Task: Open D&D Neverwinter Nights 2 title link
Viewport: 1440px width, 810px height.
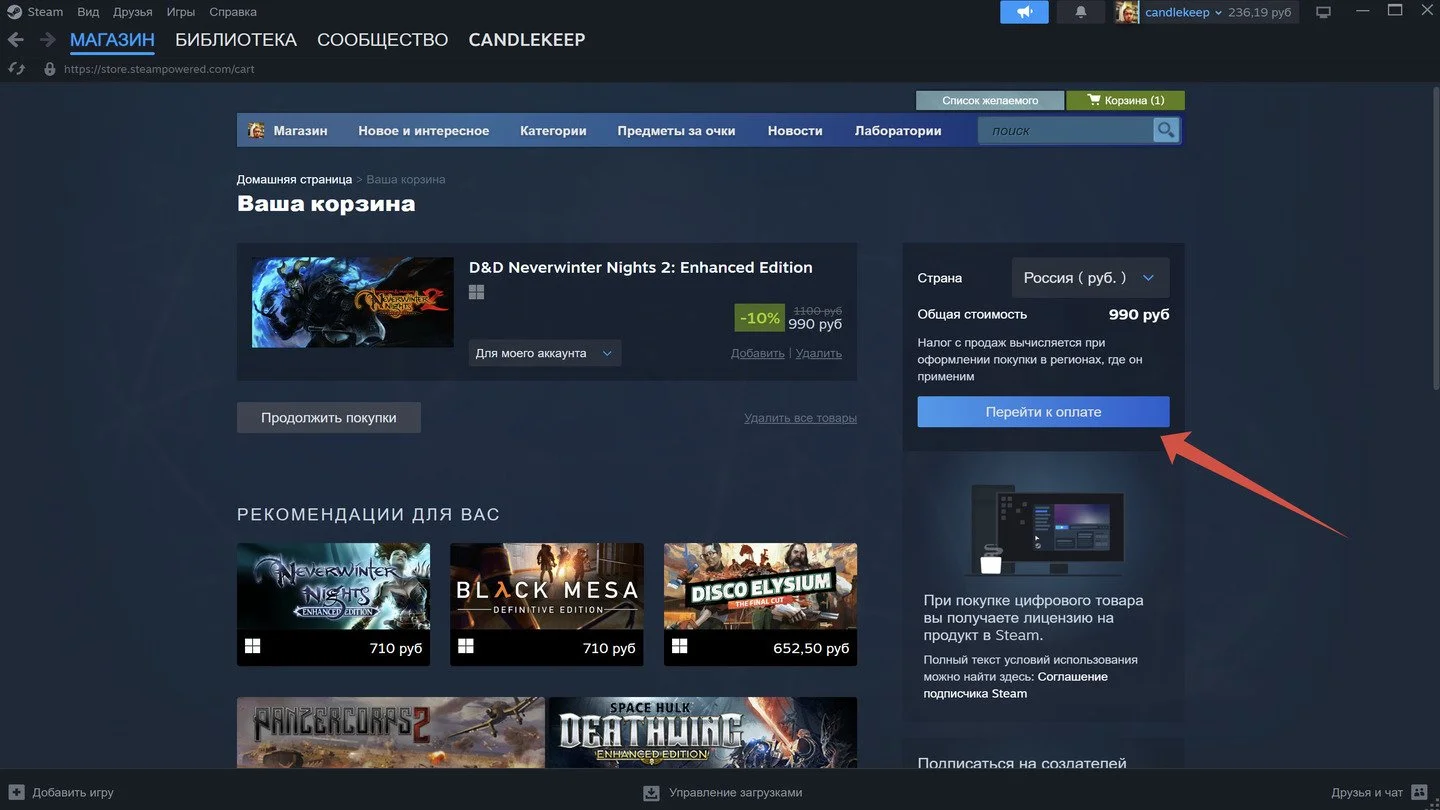Action: (x=640, y=267)
